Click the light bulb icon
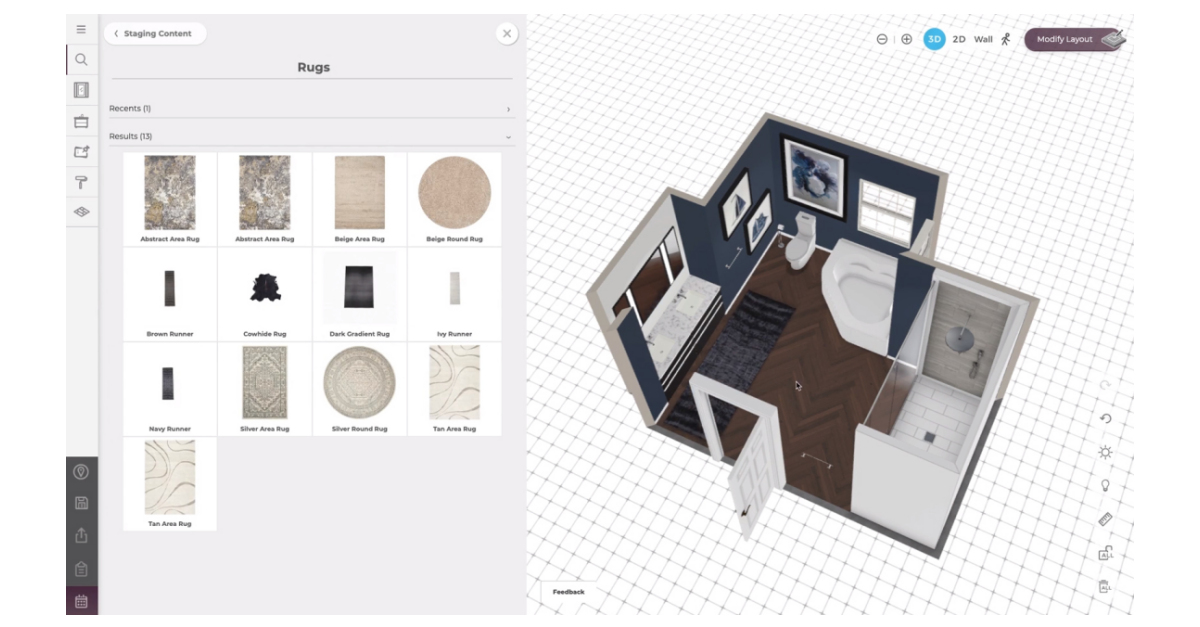Image resolution: width=1200 pixels, height=627 pixels. pos(1105,485)
